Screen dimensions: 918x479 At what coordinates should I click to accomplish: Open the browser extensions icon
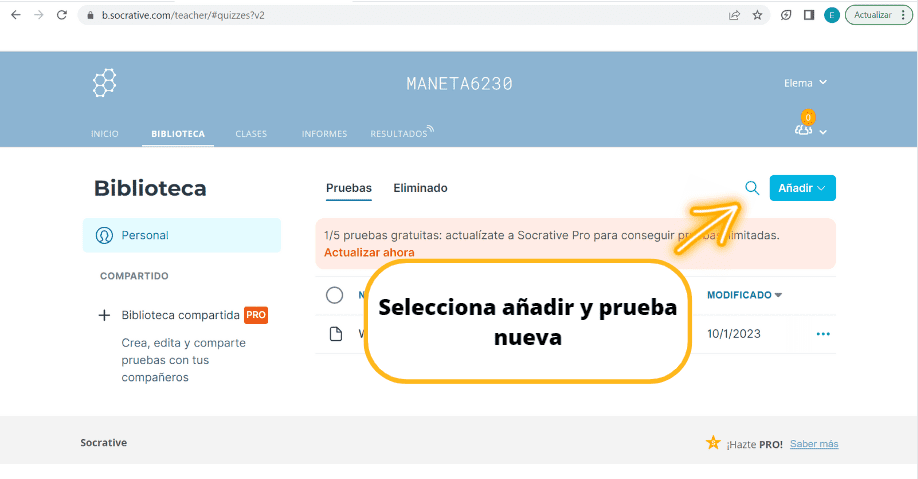(x=786, y=15)
